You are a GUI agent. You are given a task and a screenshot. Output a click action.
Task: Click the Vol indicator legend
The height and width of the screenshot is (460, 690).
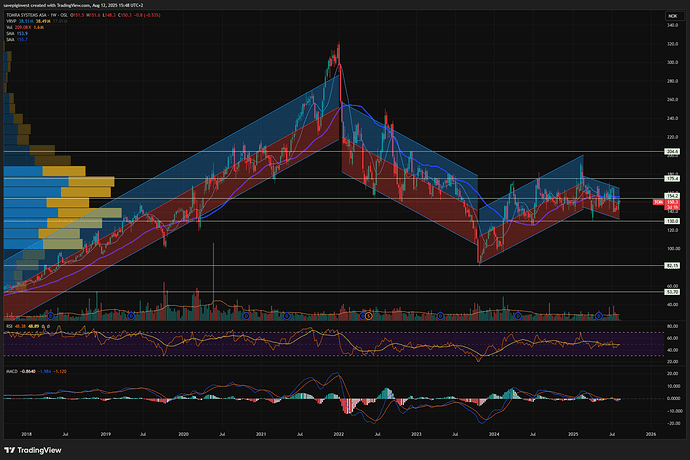pos(10,29)
